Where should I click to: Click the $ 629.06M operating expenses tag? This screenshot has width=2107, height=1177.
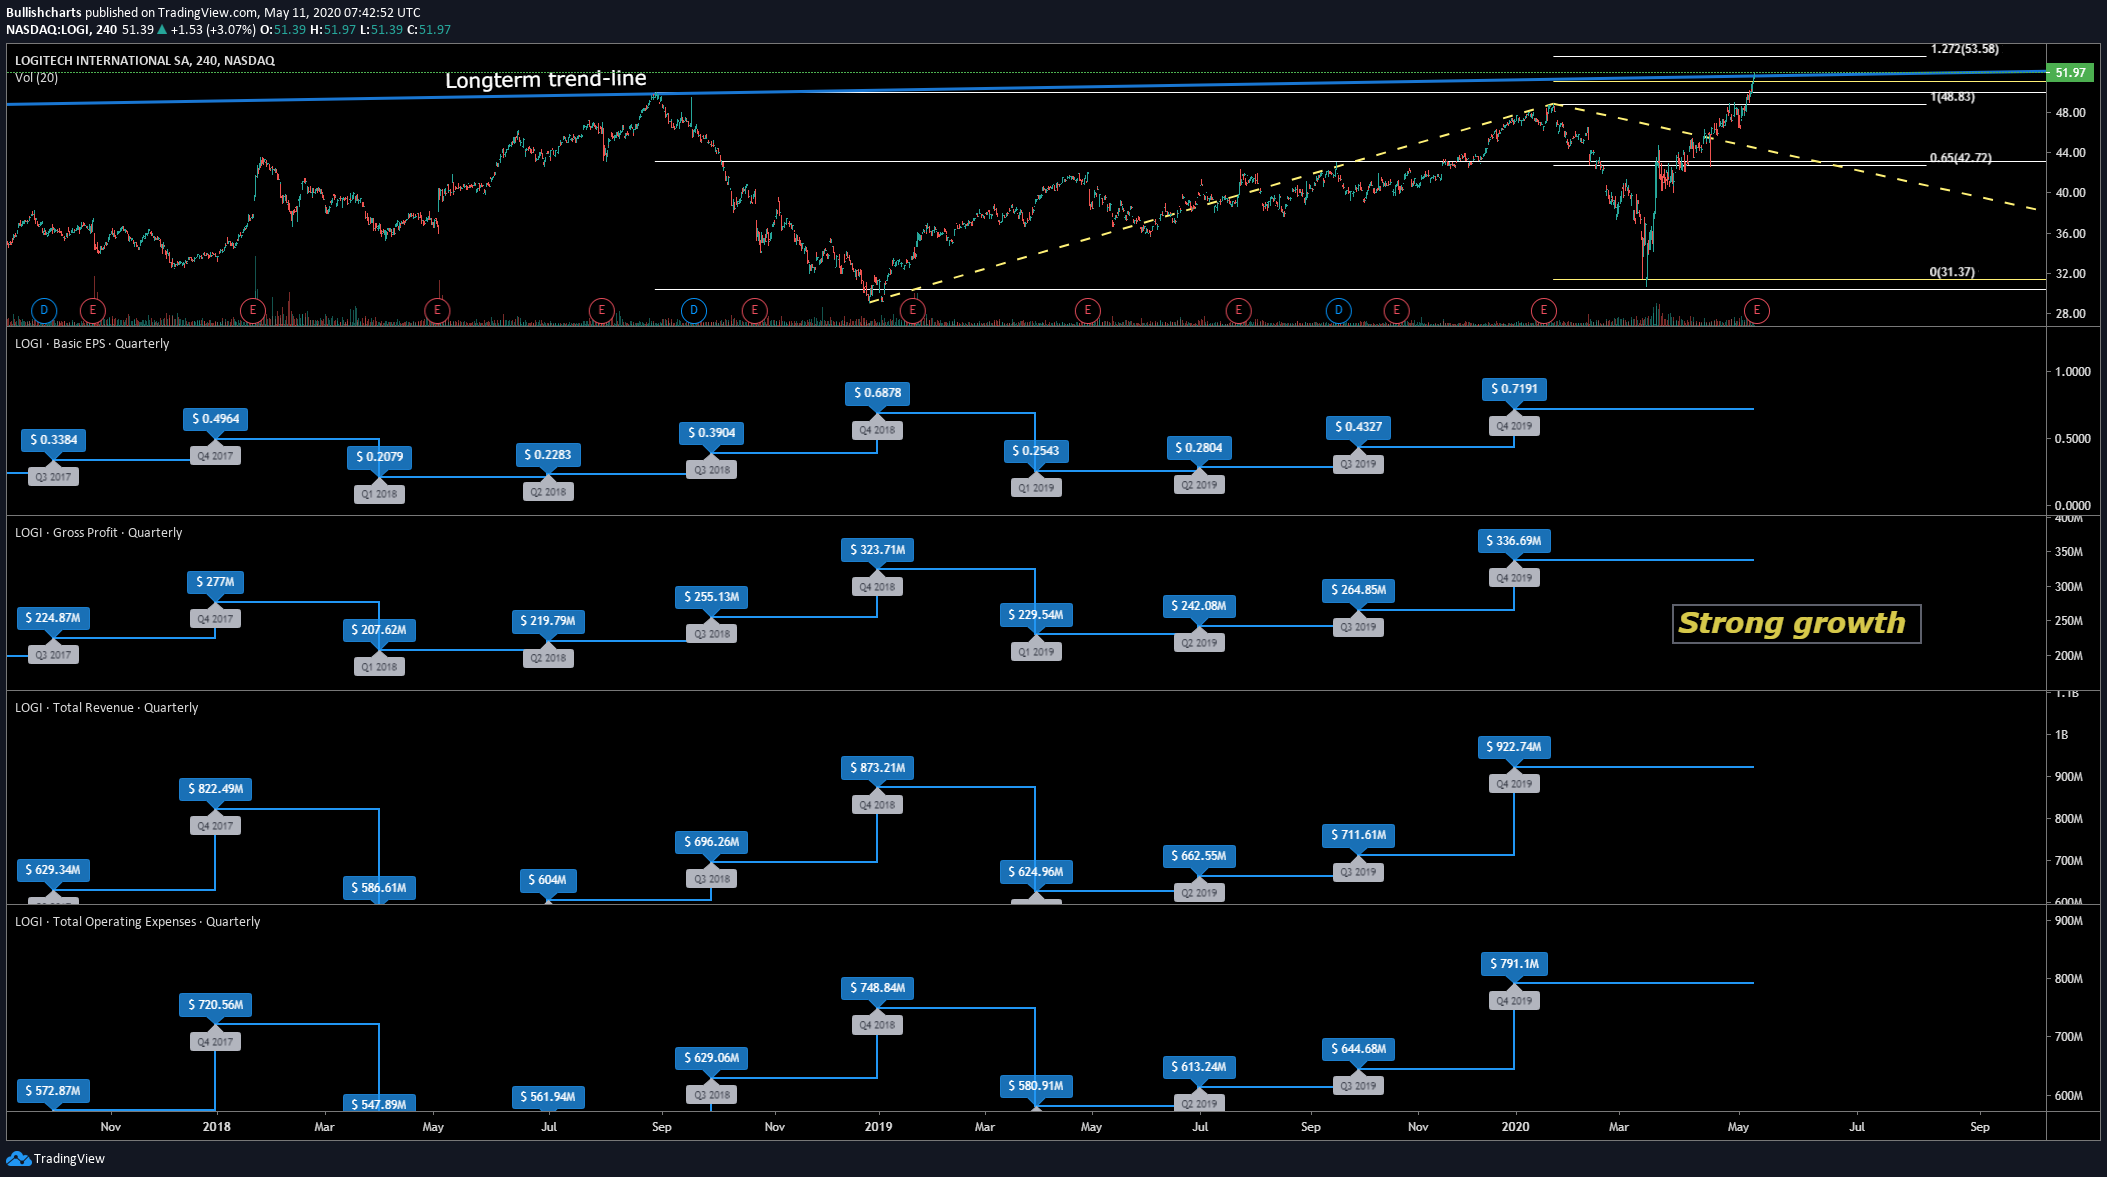click(x=712, y=1058)
